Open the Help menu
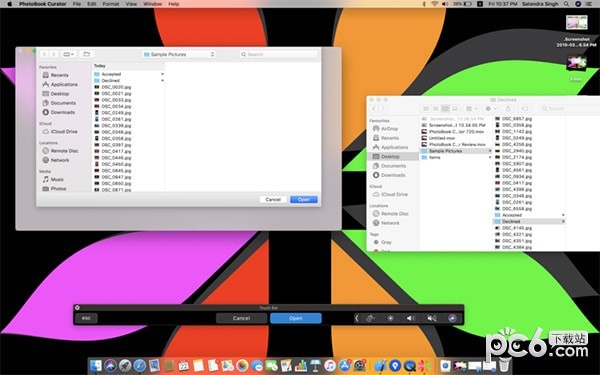The image size is (600, 375). point(174,4)
